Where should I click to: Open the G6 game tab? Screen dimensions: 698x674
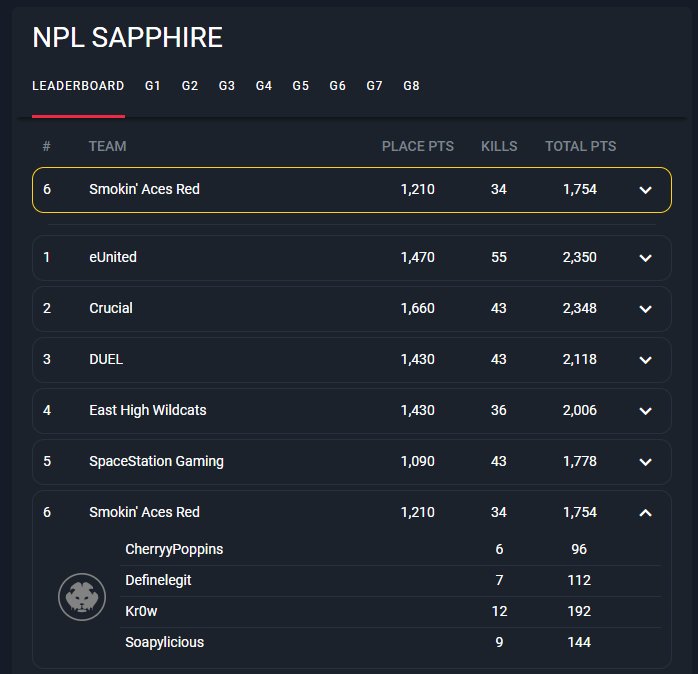pos(337,85)
